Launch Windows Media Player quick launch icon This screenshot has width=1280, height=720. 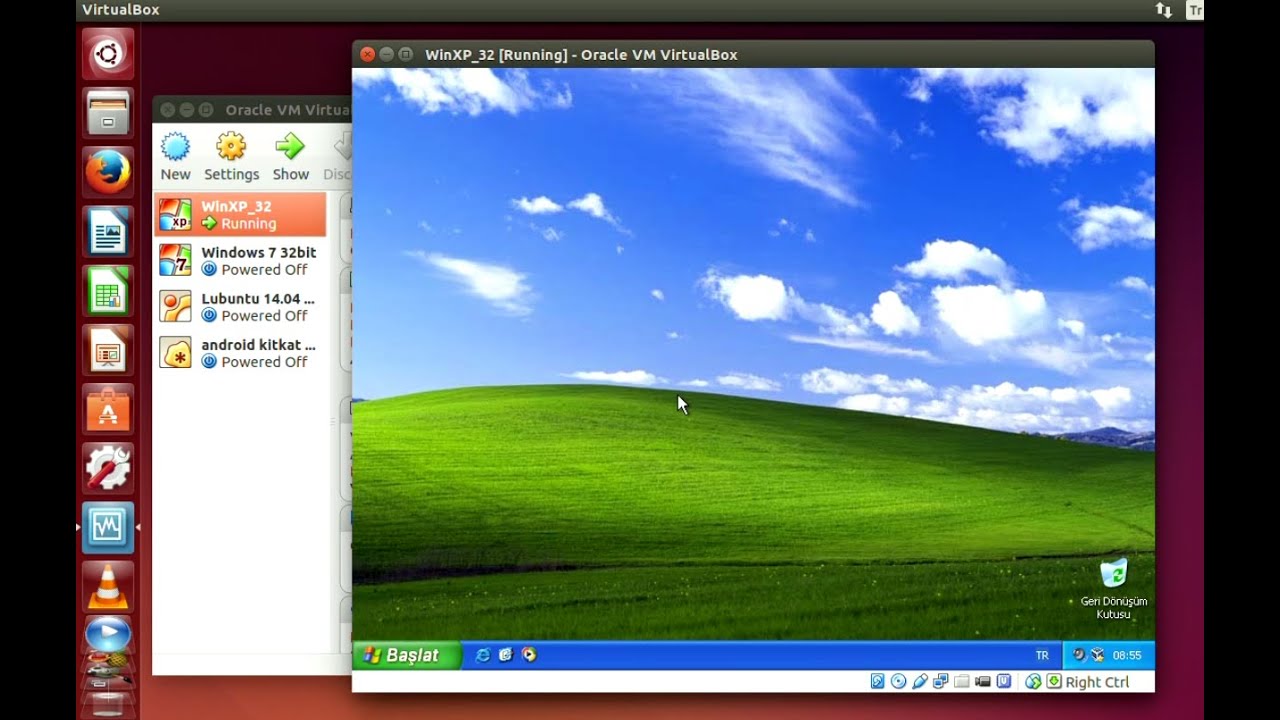pyautogui.click(x=529, y=655)
